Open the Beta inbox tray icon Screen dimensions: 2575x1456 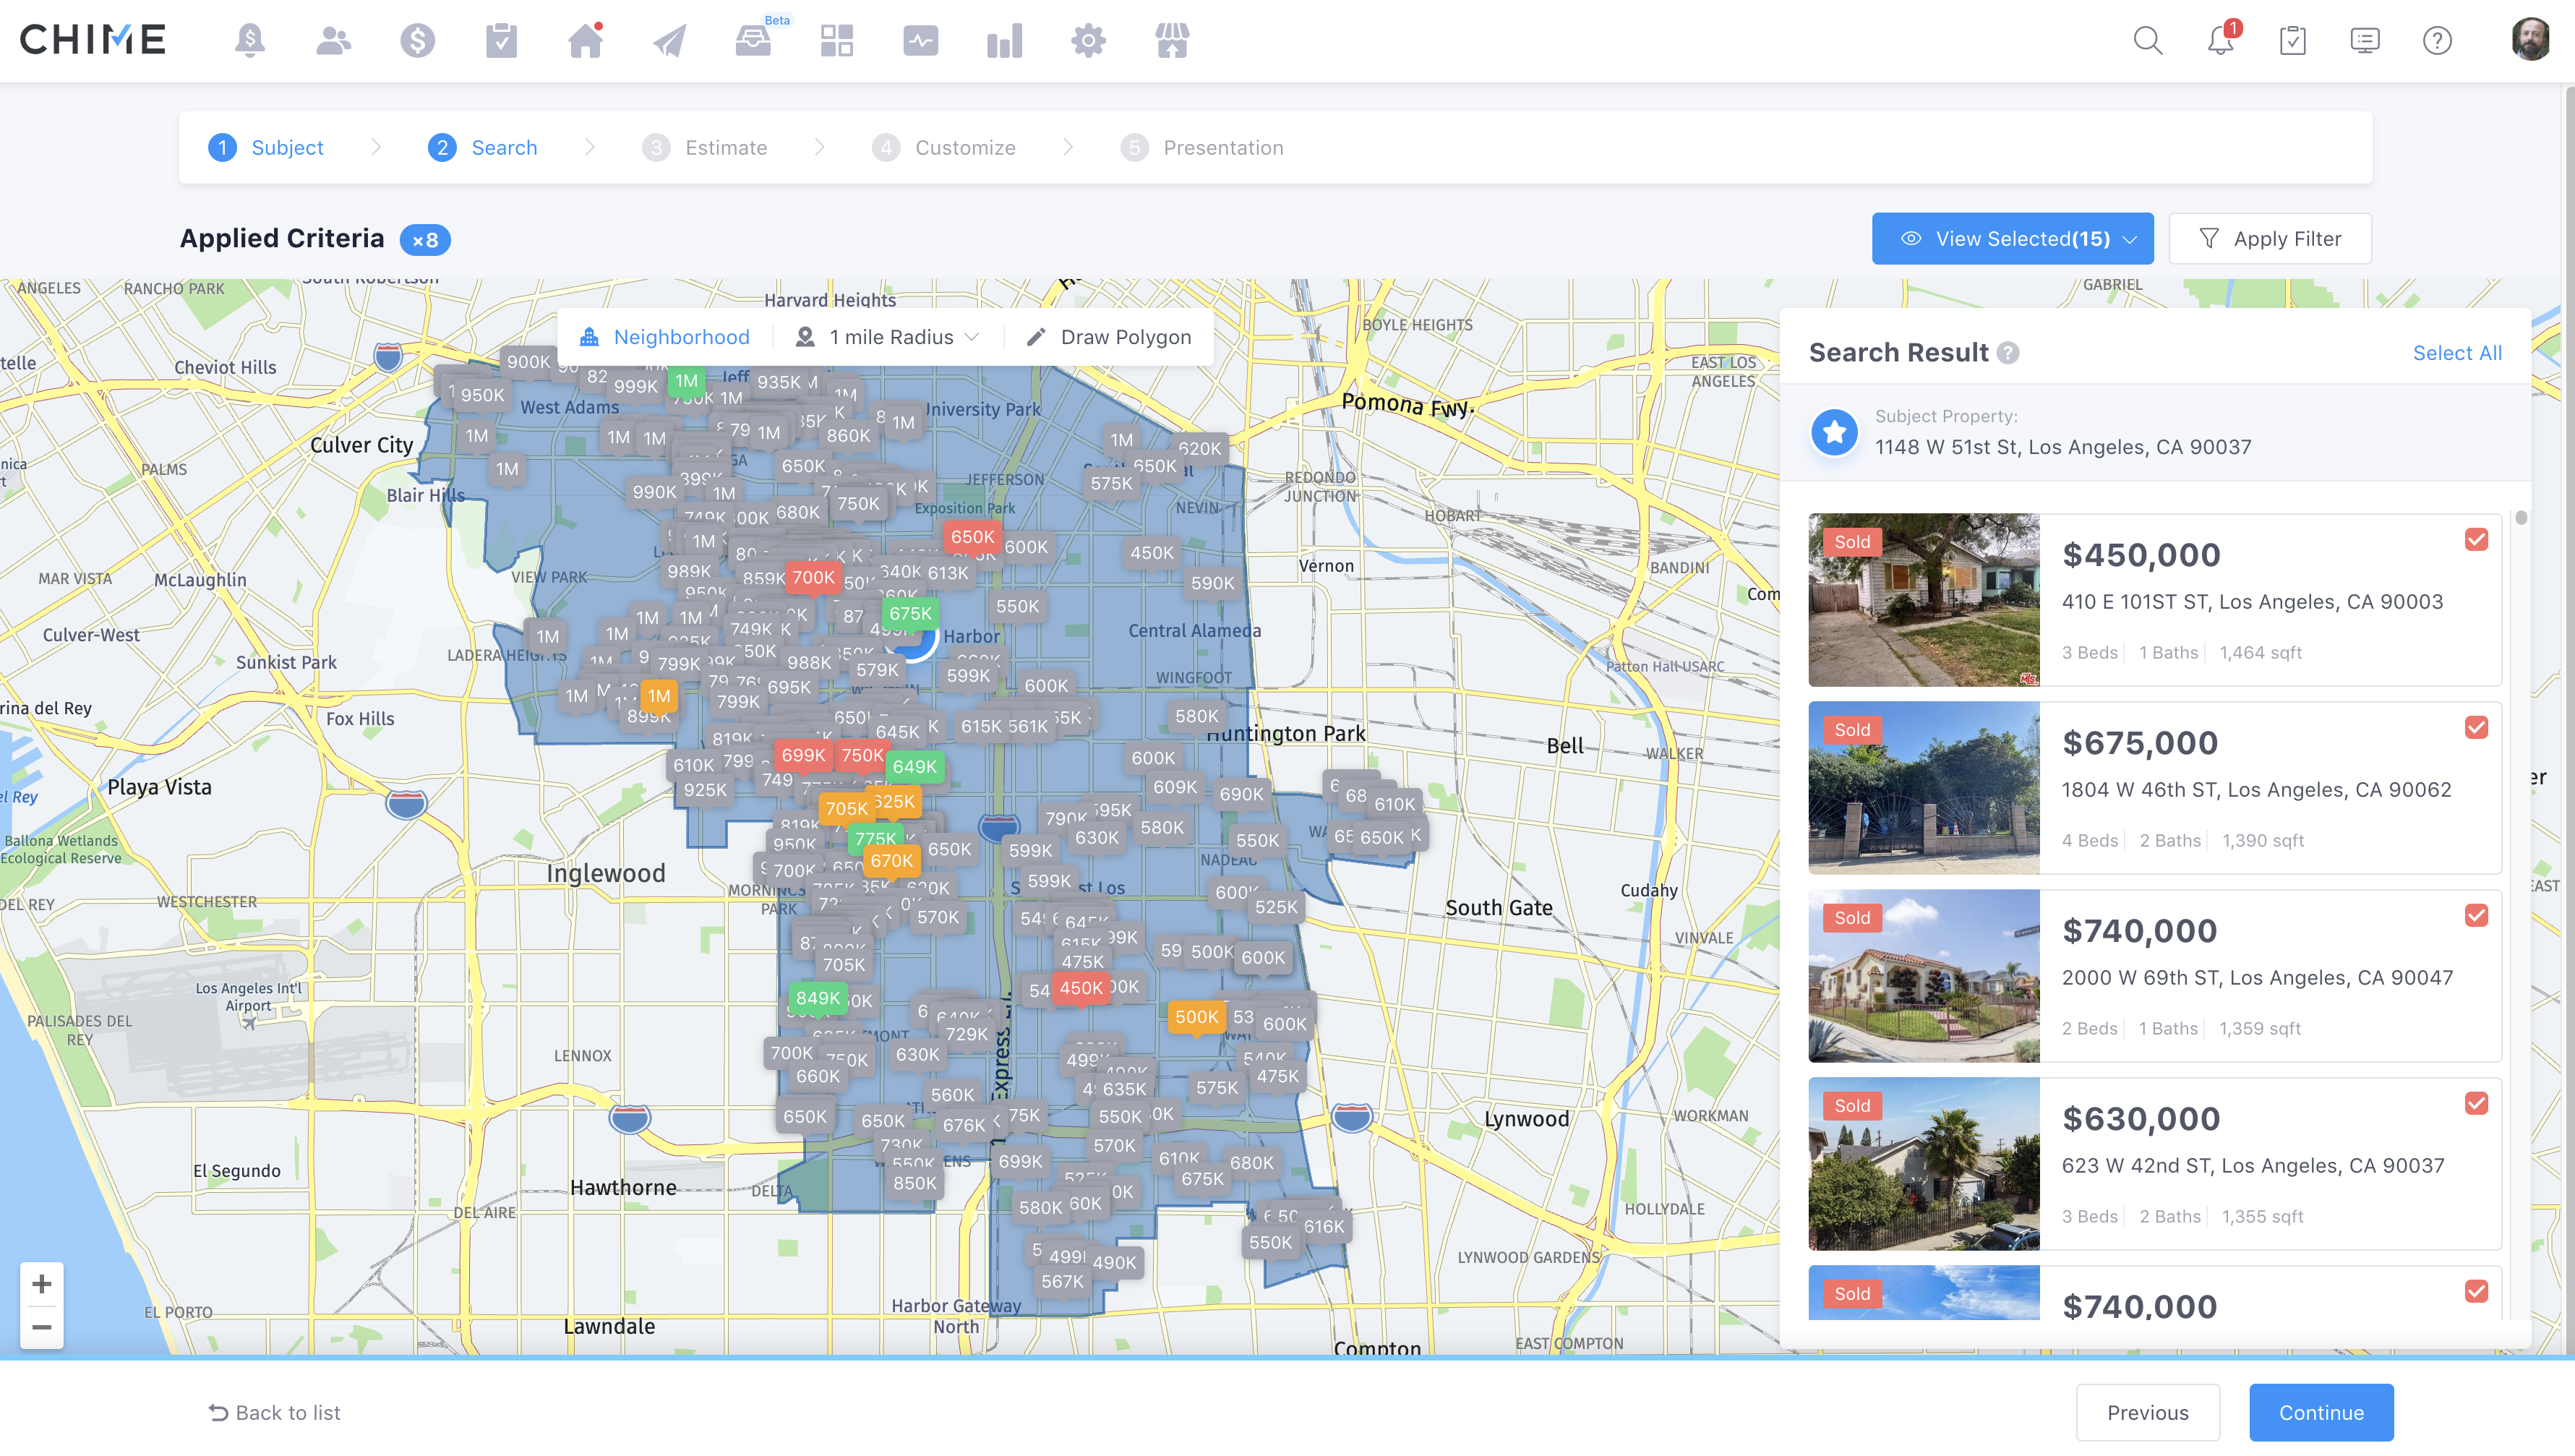753,41
